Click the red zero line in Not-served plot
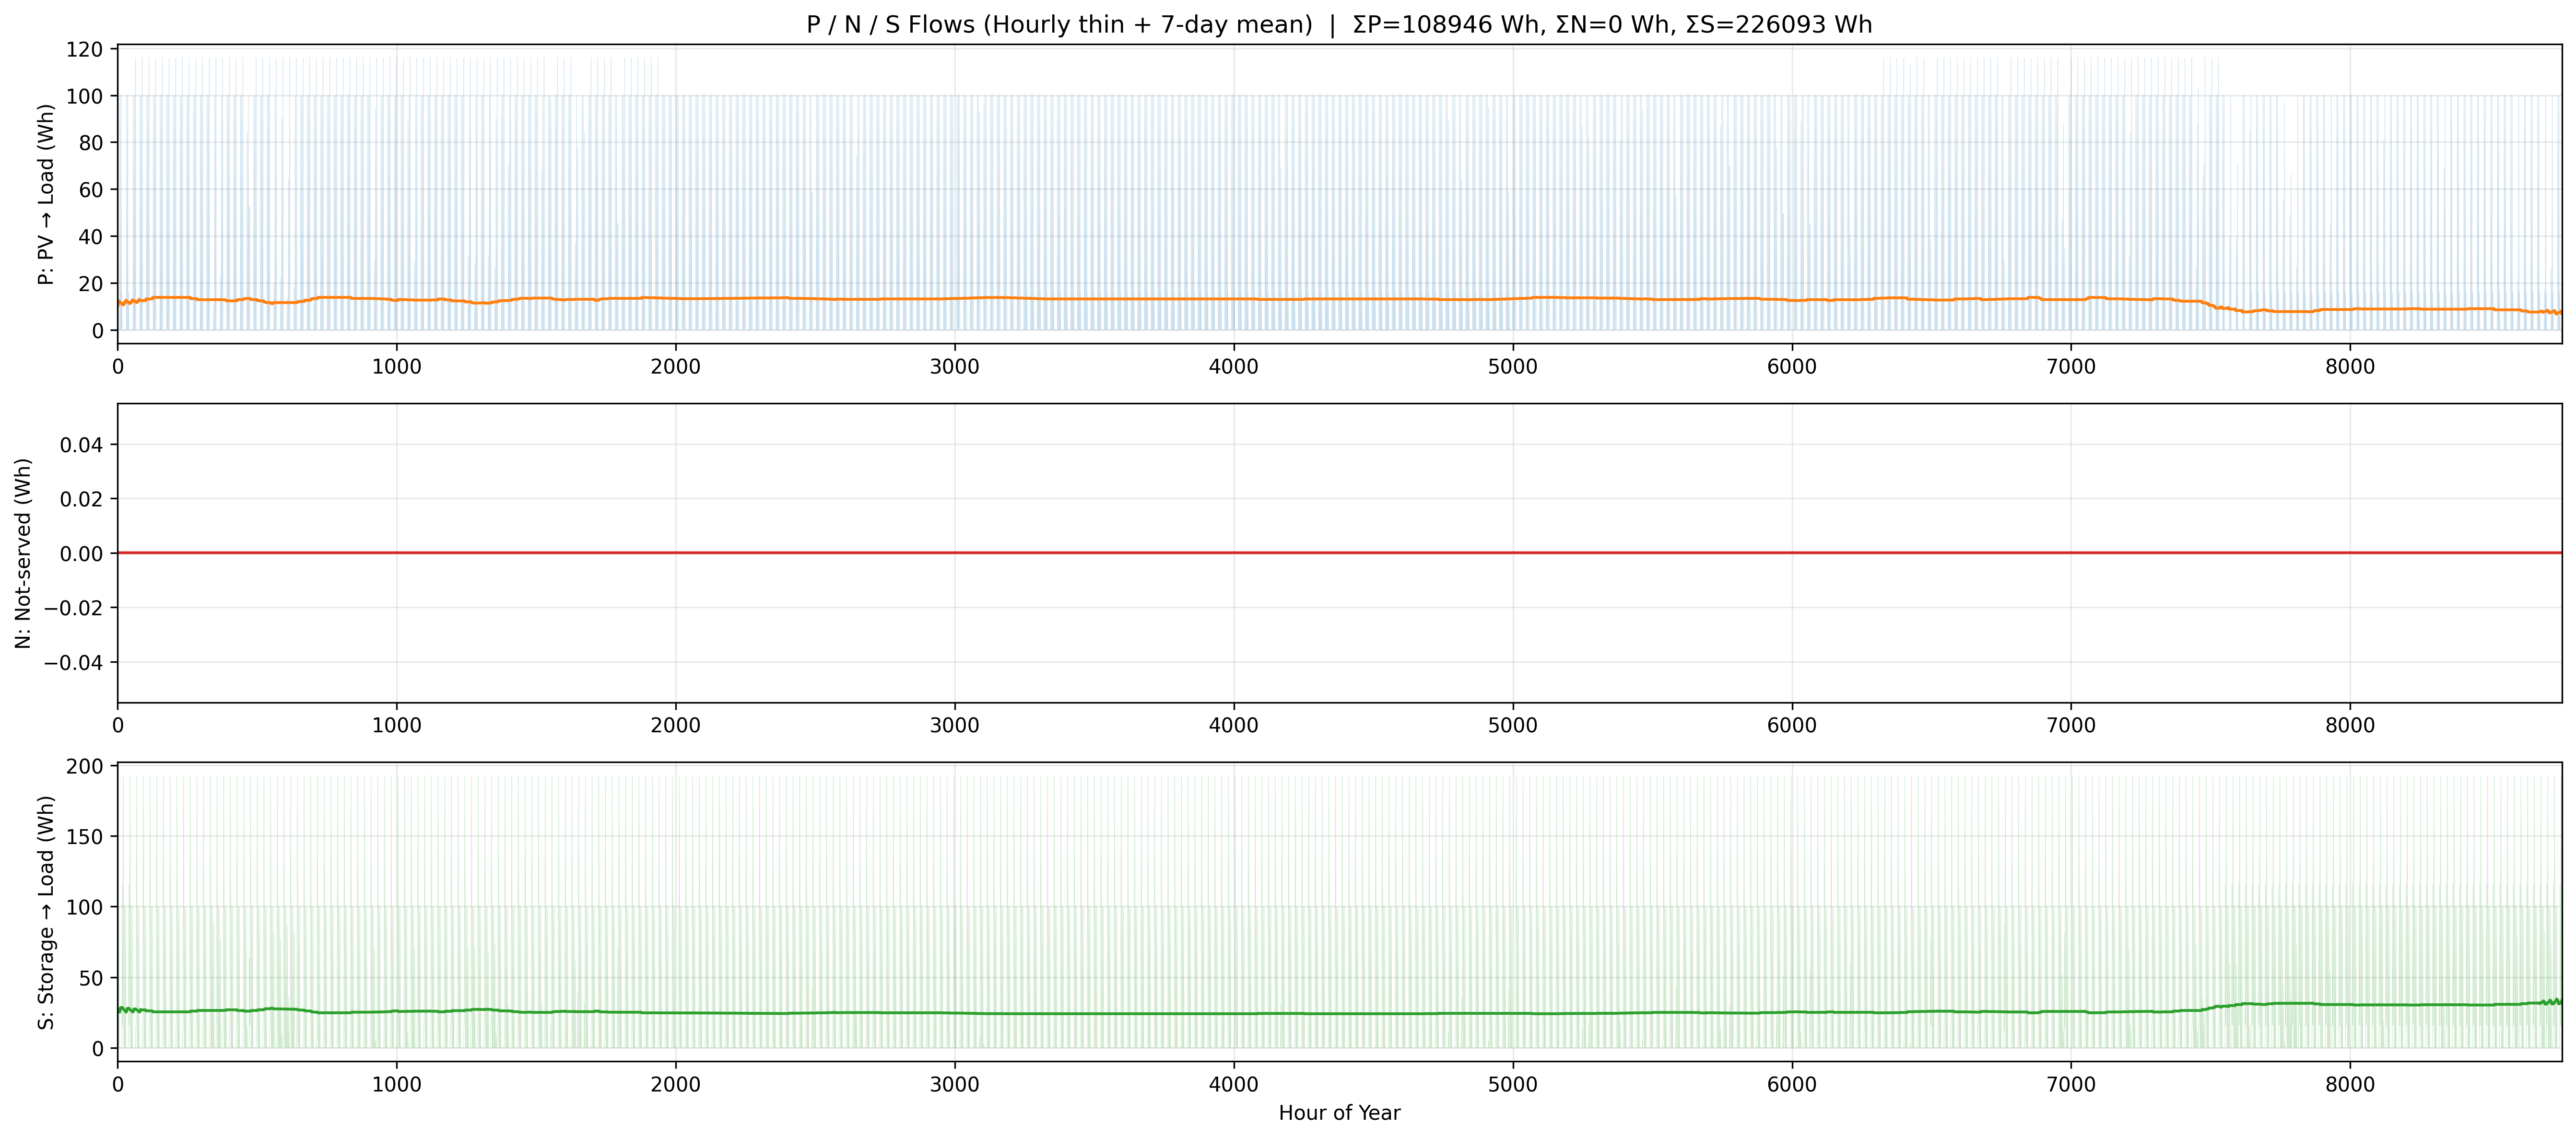The width and height of the screenshot is (2576, 1138). pyautogui.click(x=1339, y=553)
